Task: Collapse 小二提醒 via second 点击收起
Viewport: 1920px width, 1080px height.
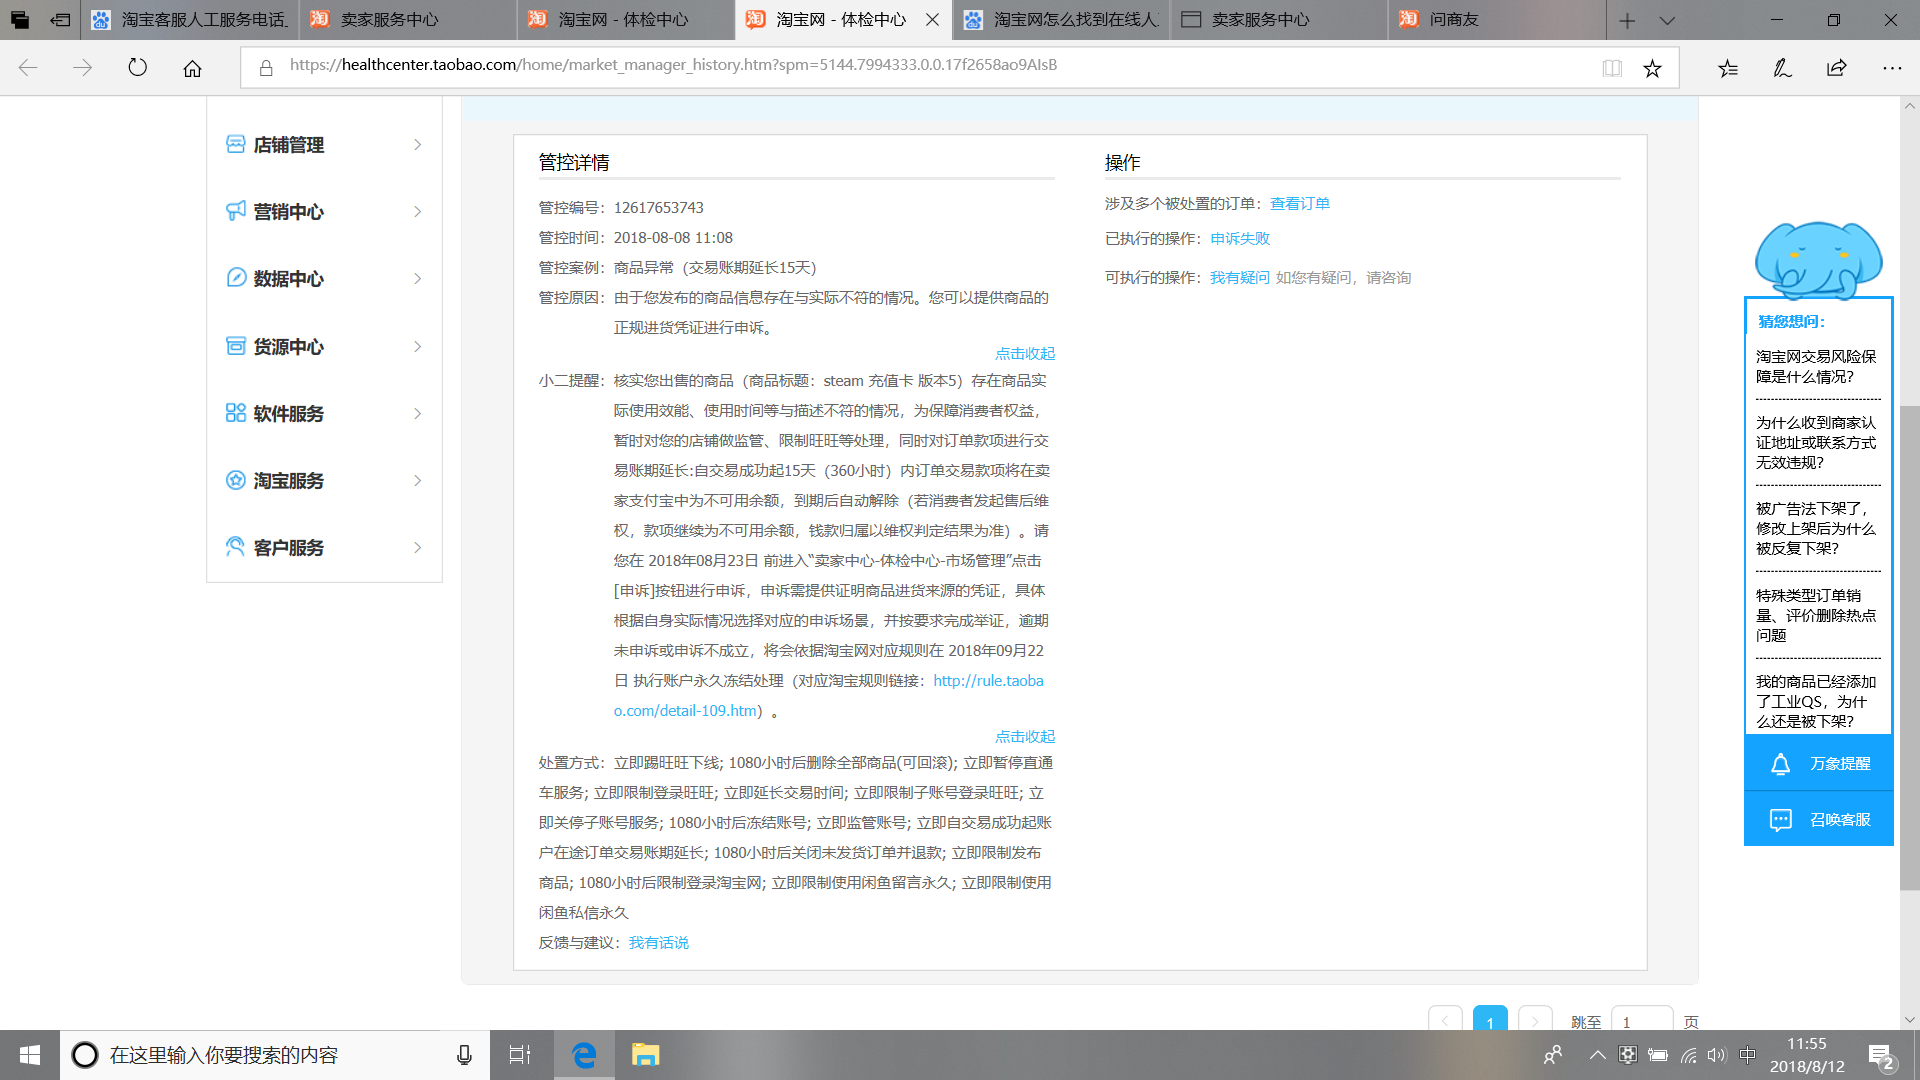Action: point(1025,736)
